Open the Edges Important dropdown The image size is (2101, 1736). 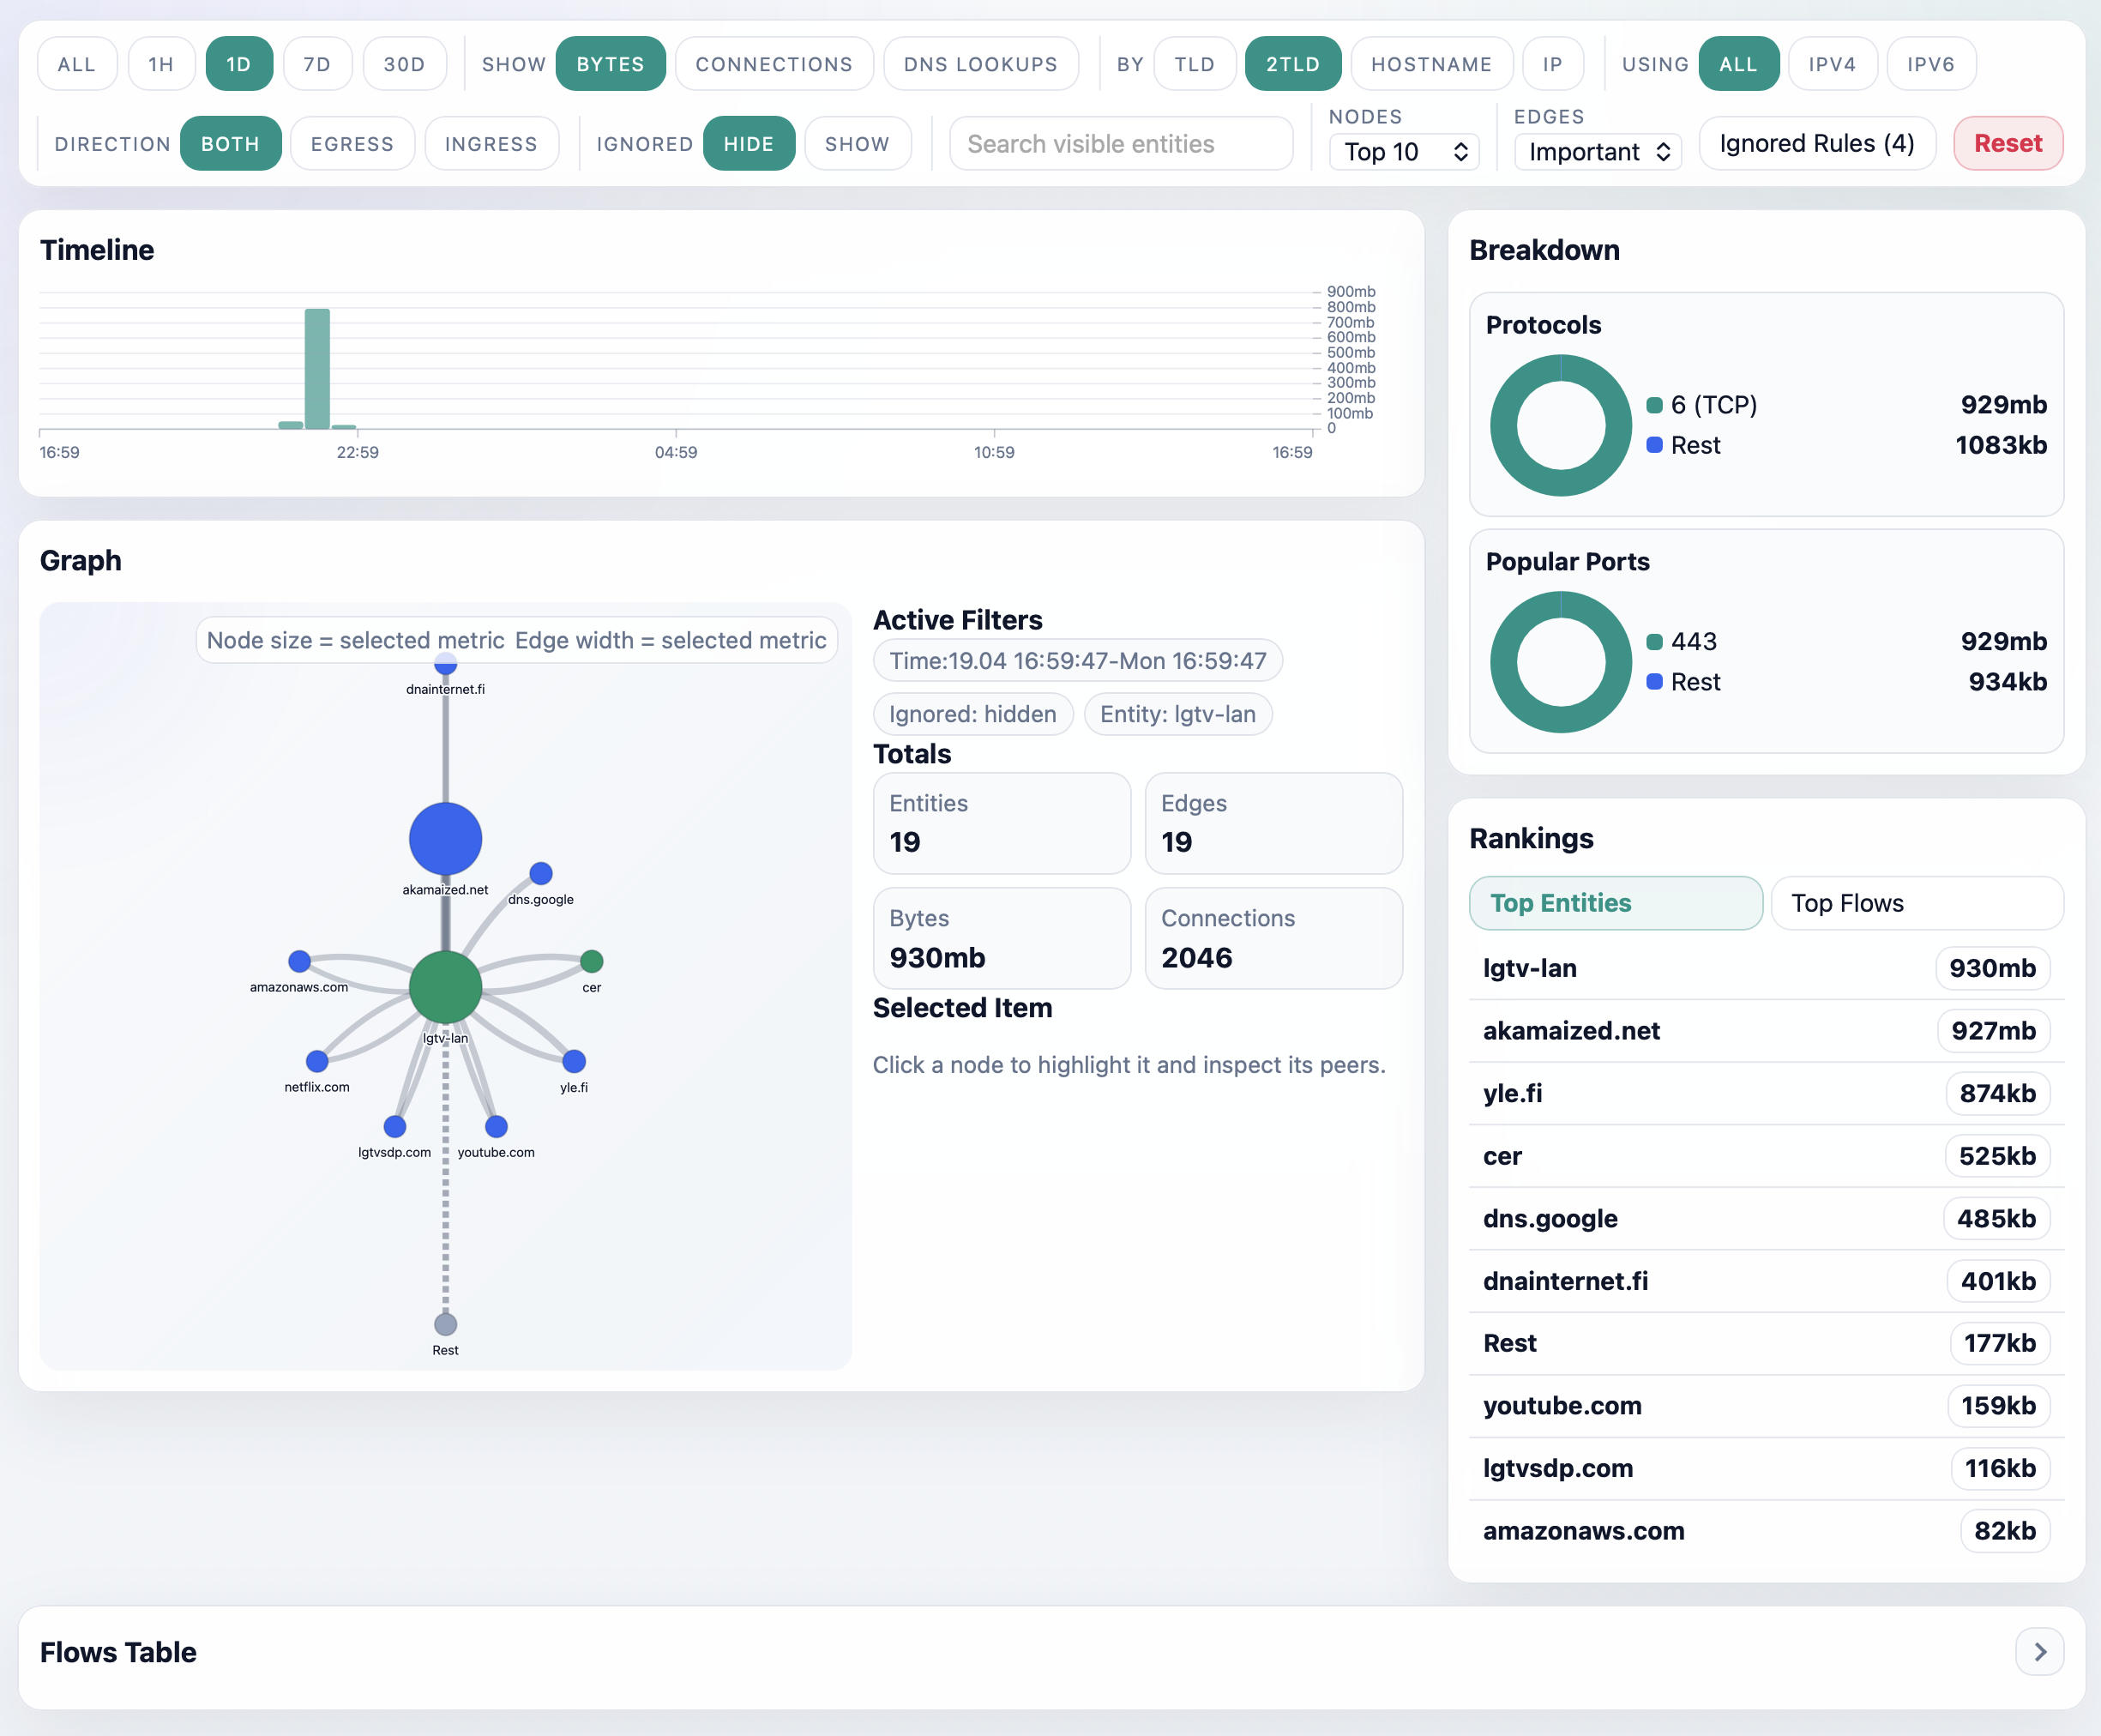pyautogui.click(x=1597, y=152)
